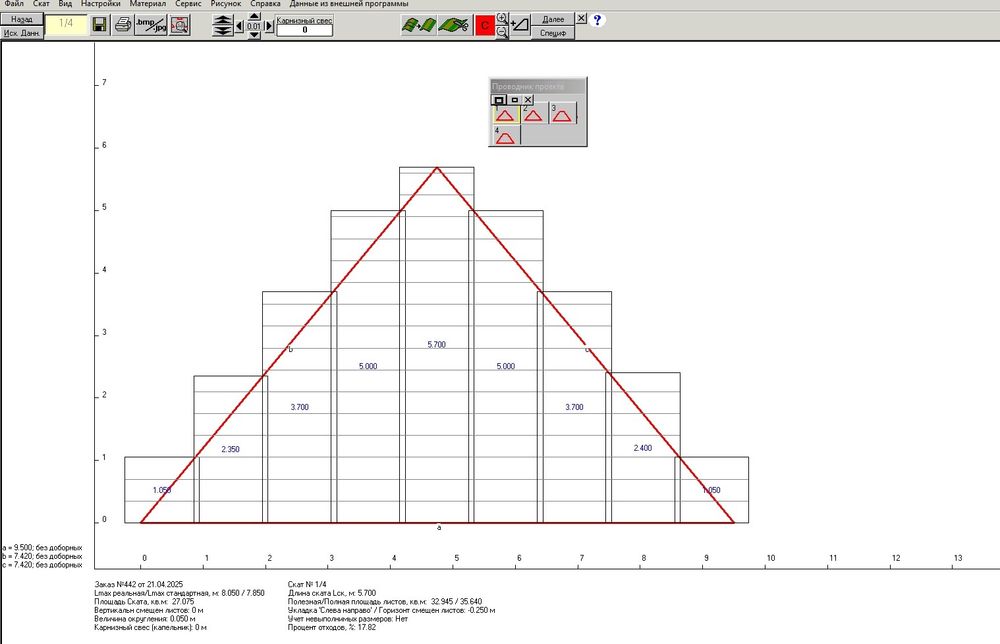Click the print preview magnifier icon
The image size is (1000, 644).
[180, 25]
